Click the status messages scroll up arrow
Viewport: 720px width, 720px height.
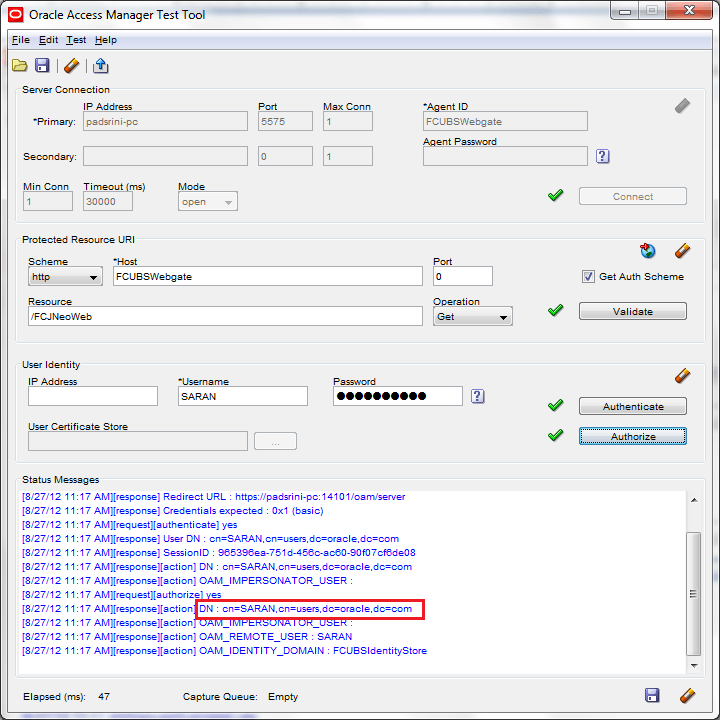click(694, 500)
